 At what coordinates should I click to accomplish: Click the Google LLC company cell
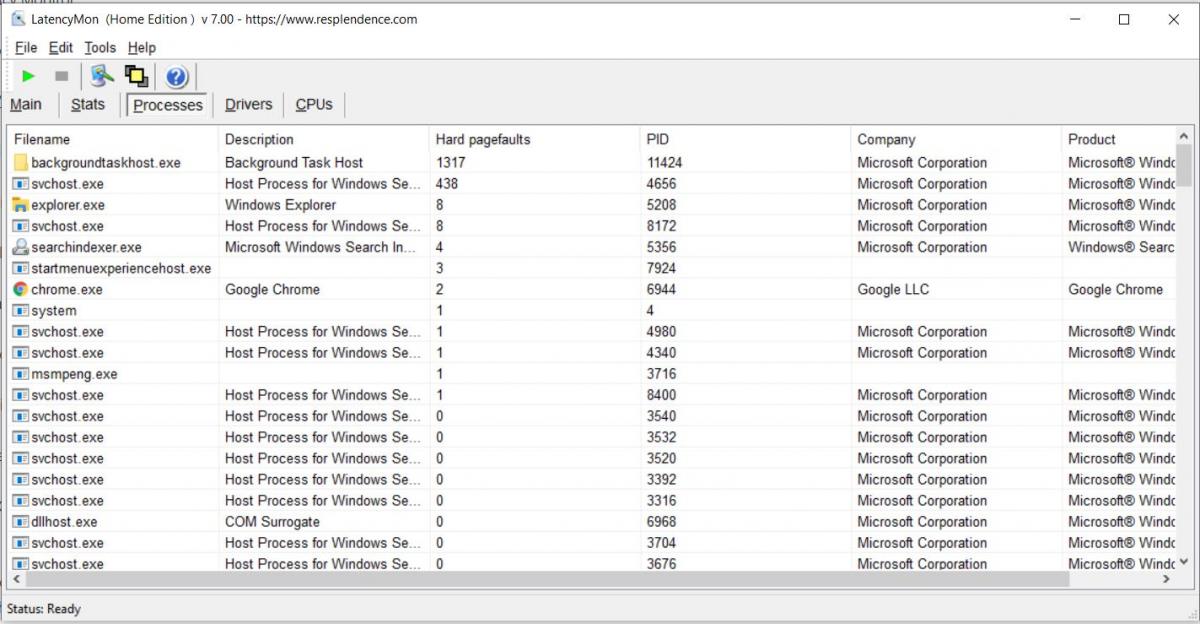(x=893, y=289)
